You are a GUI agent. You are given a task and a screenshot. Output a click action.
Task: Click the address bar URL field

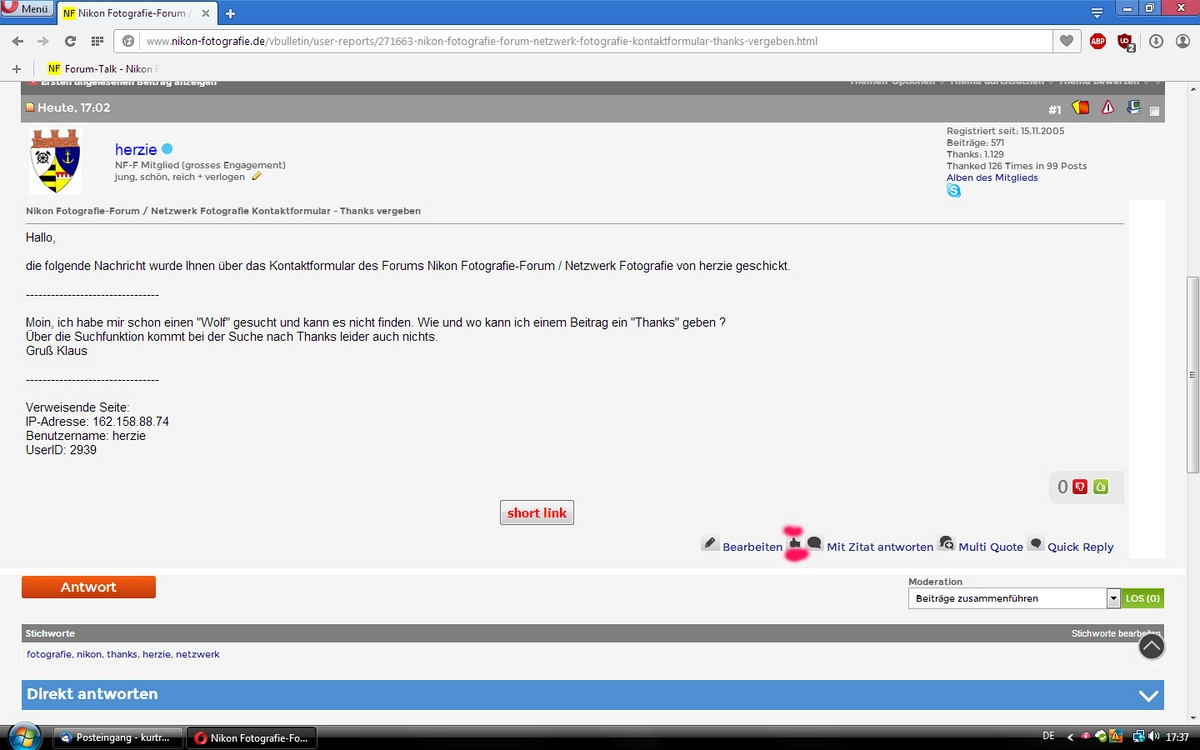coord(583,41)
